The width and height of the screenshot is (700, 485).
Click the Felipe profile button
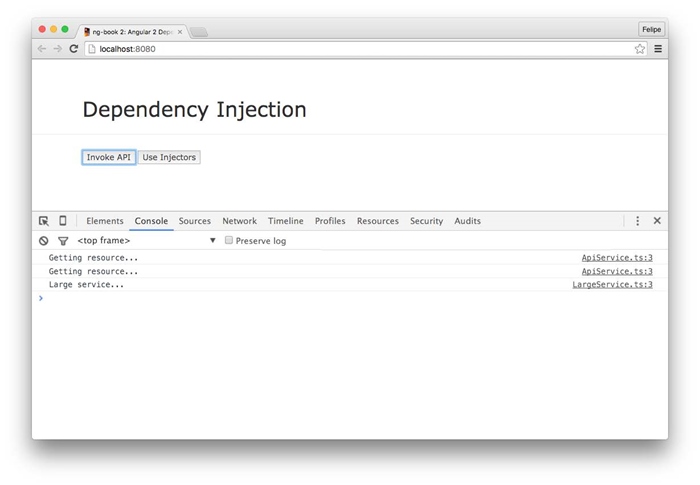click(651, 30)
